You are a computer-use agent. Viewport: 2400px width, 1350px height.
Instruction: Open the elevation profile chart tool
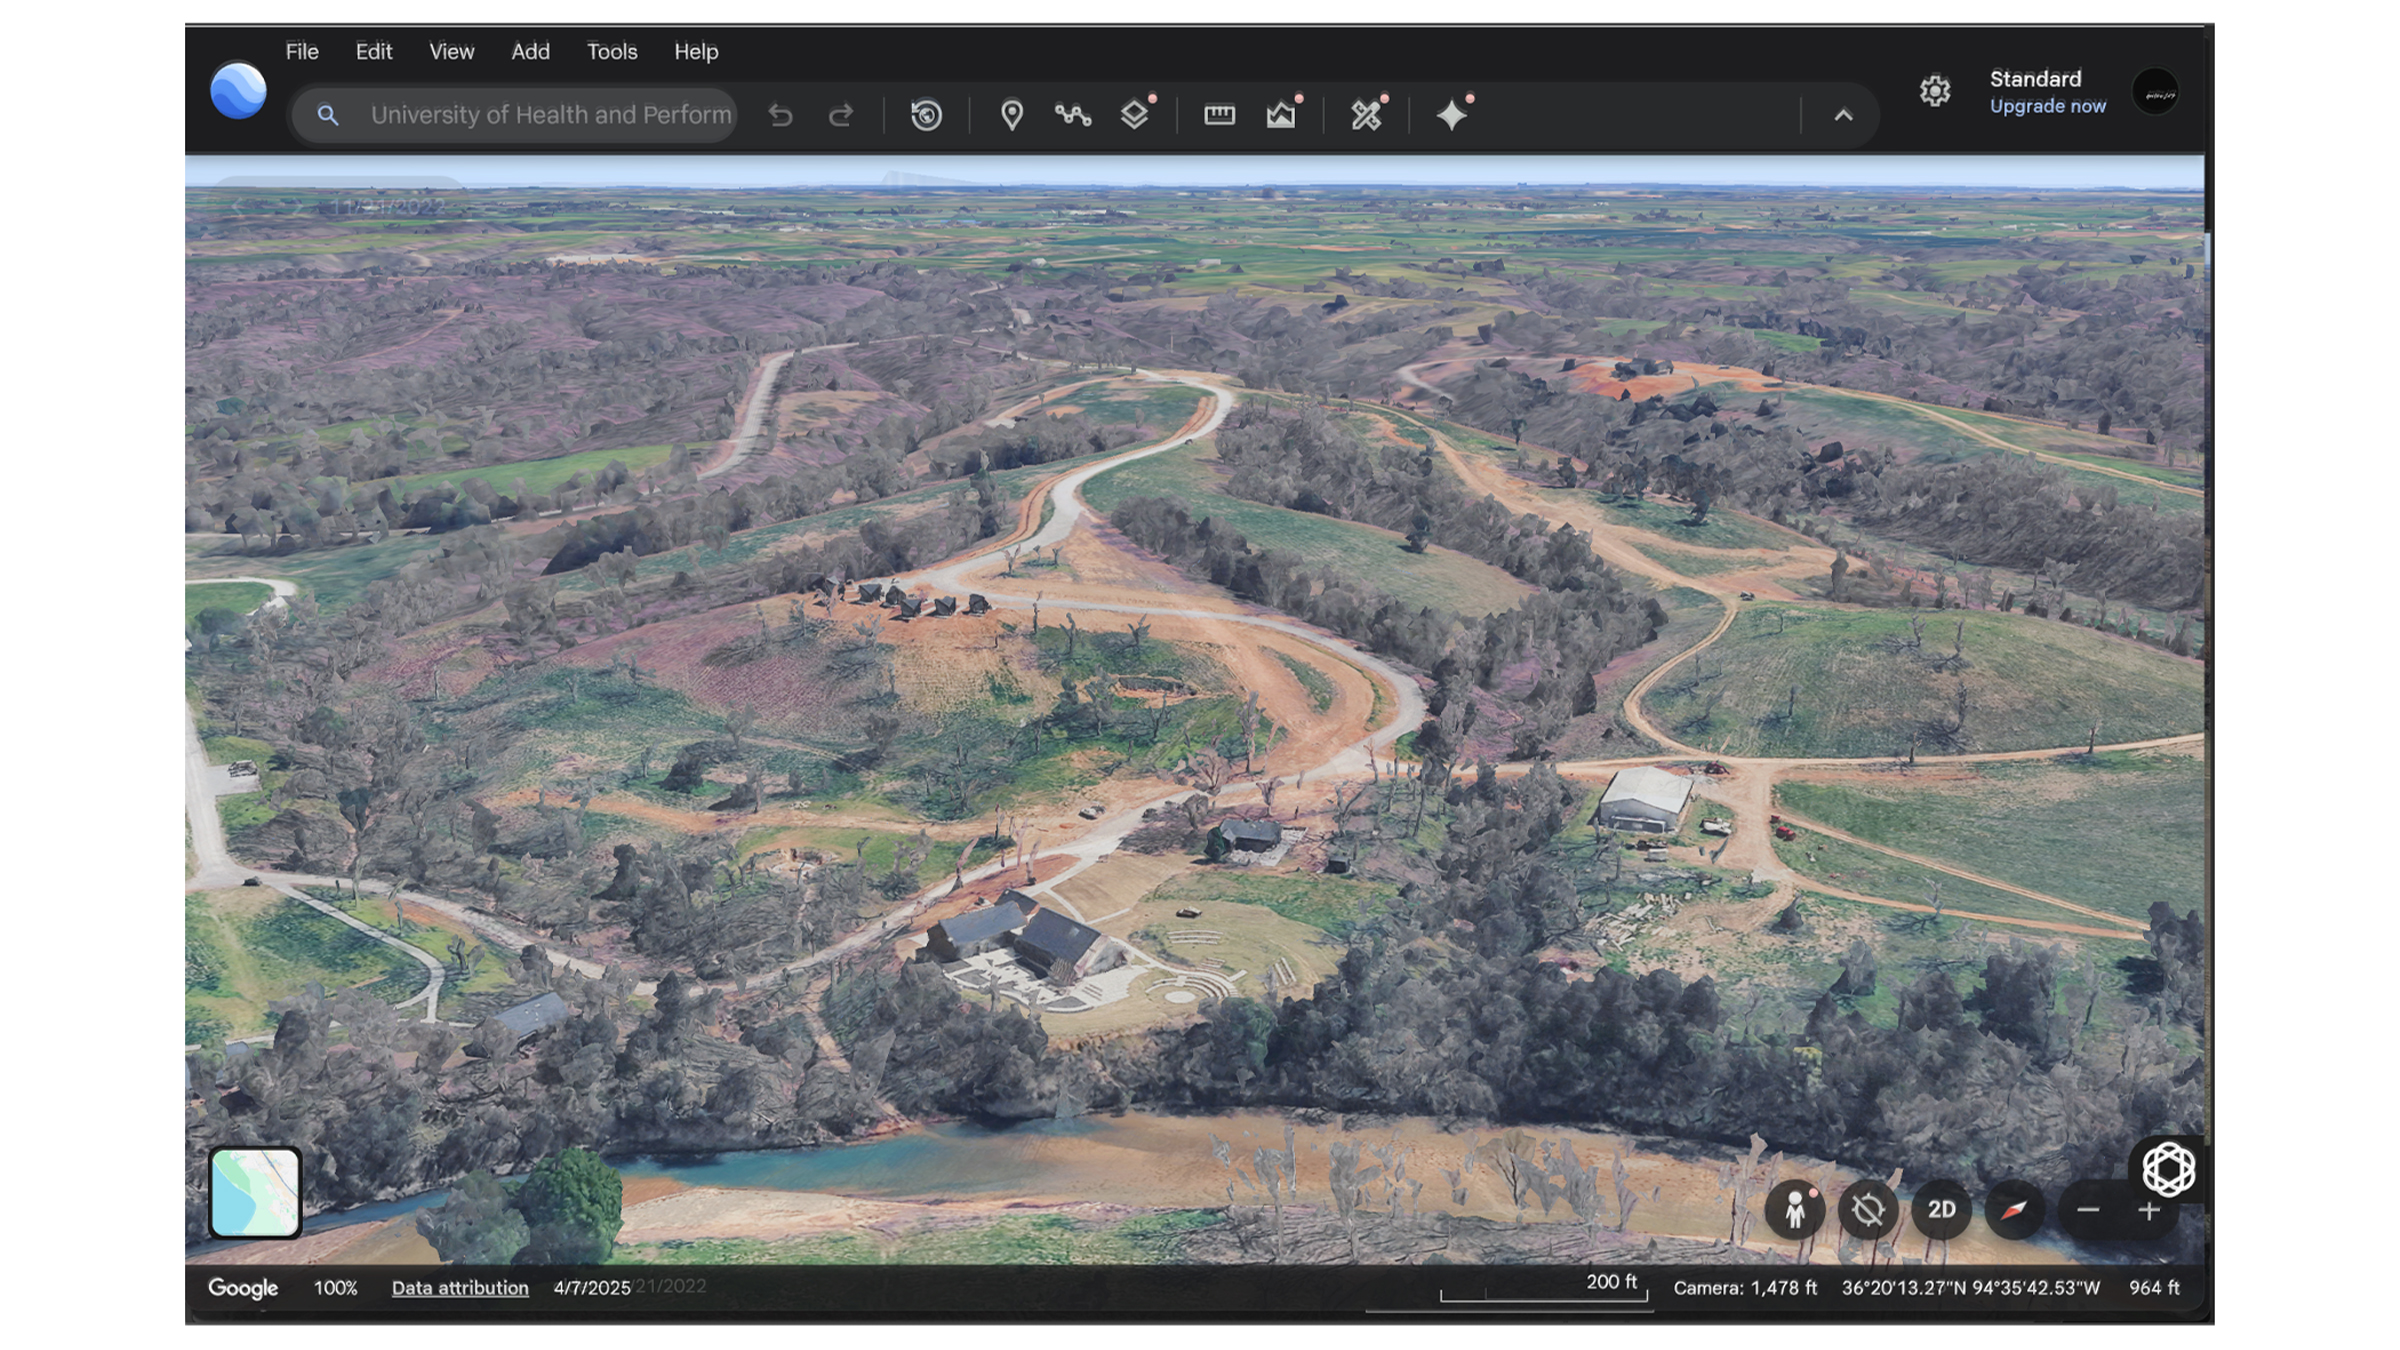tap(1281, 115)
